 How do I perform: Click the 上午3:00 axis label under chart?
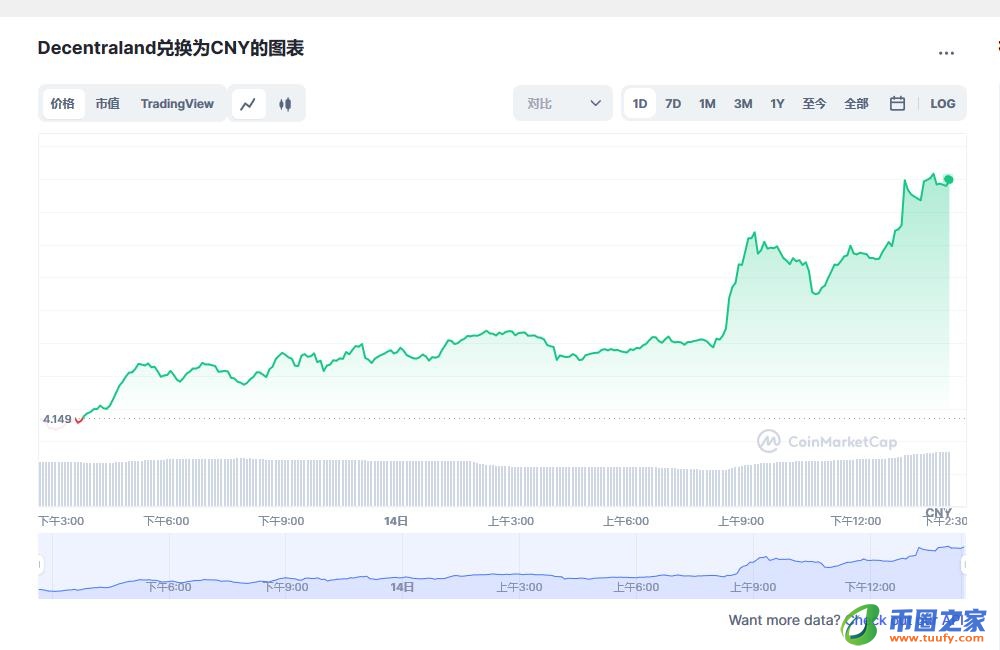coord(511,521)
